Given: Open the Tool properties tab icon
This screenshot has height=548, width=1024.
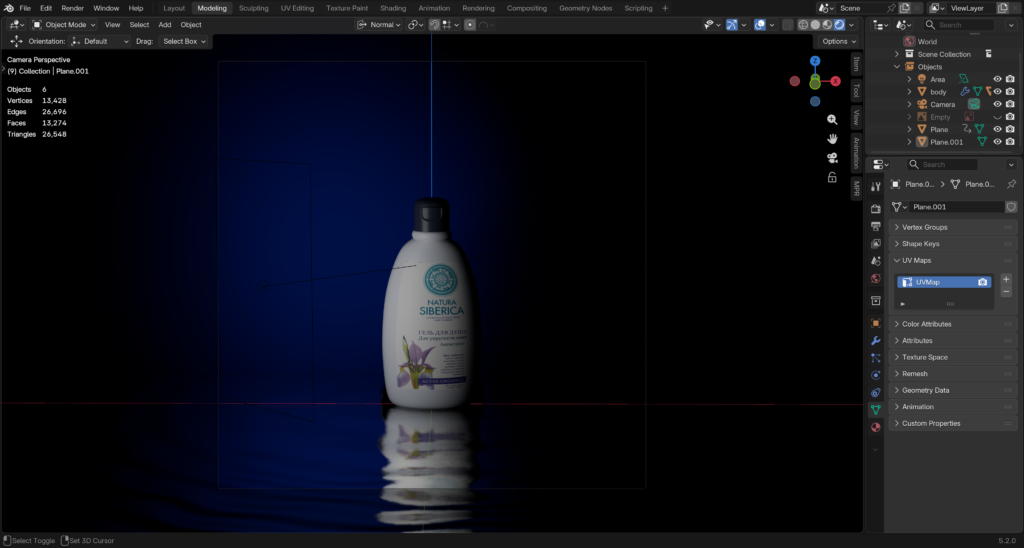Looking at the screenshot, I should tap(876, 187).
